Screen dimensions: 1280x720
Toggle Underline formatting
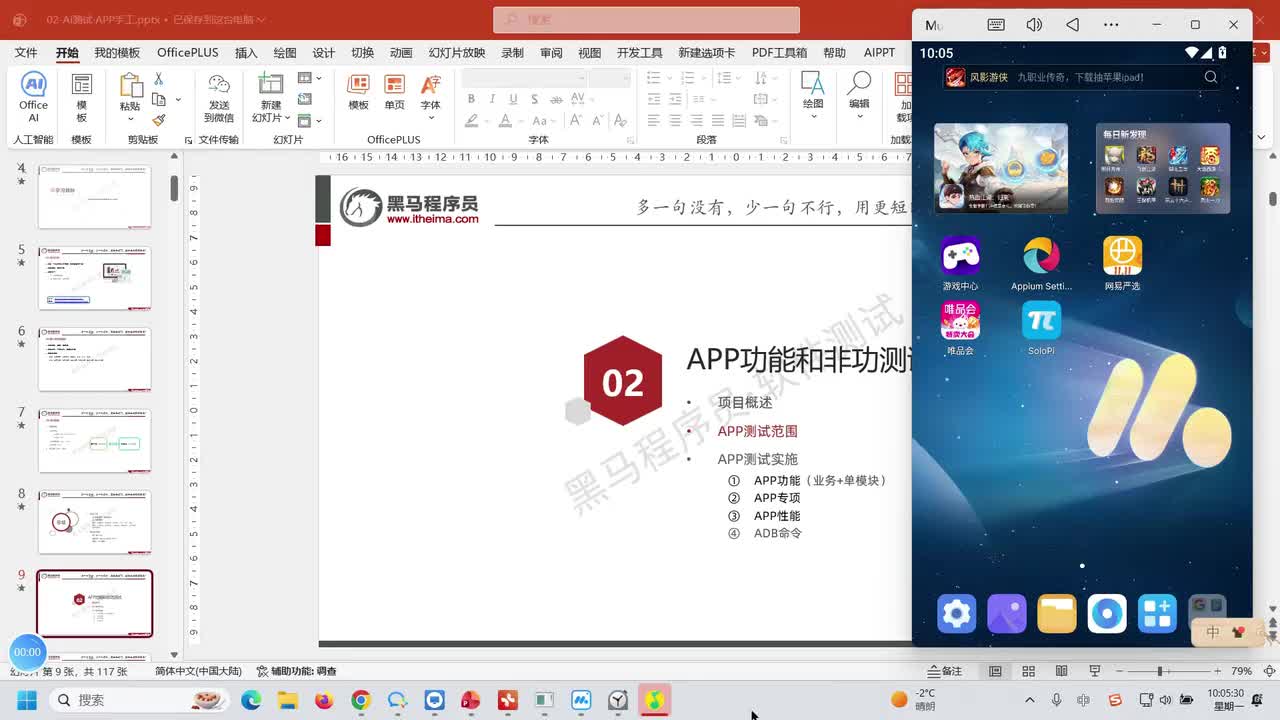point(513,99)
